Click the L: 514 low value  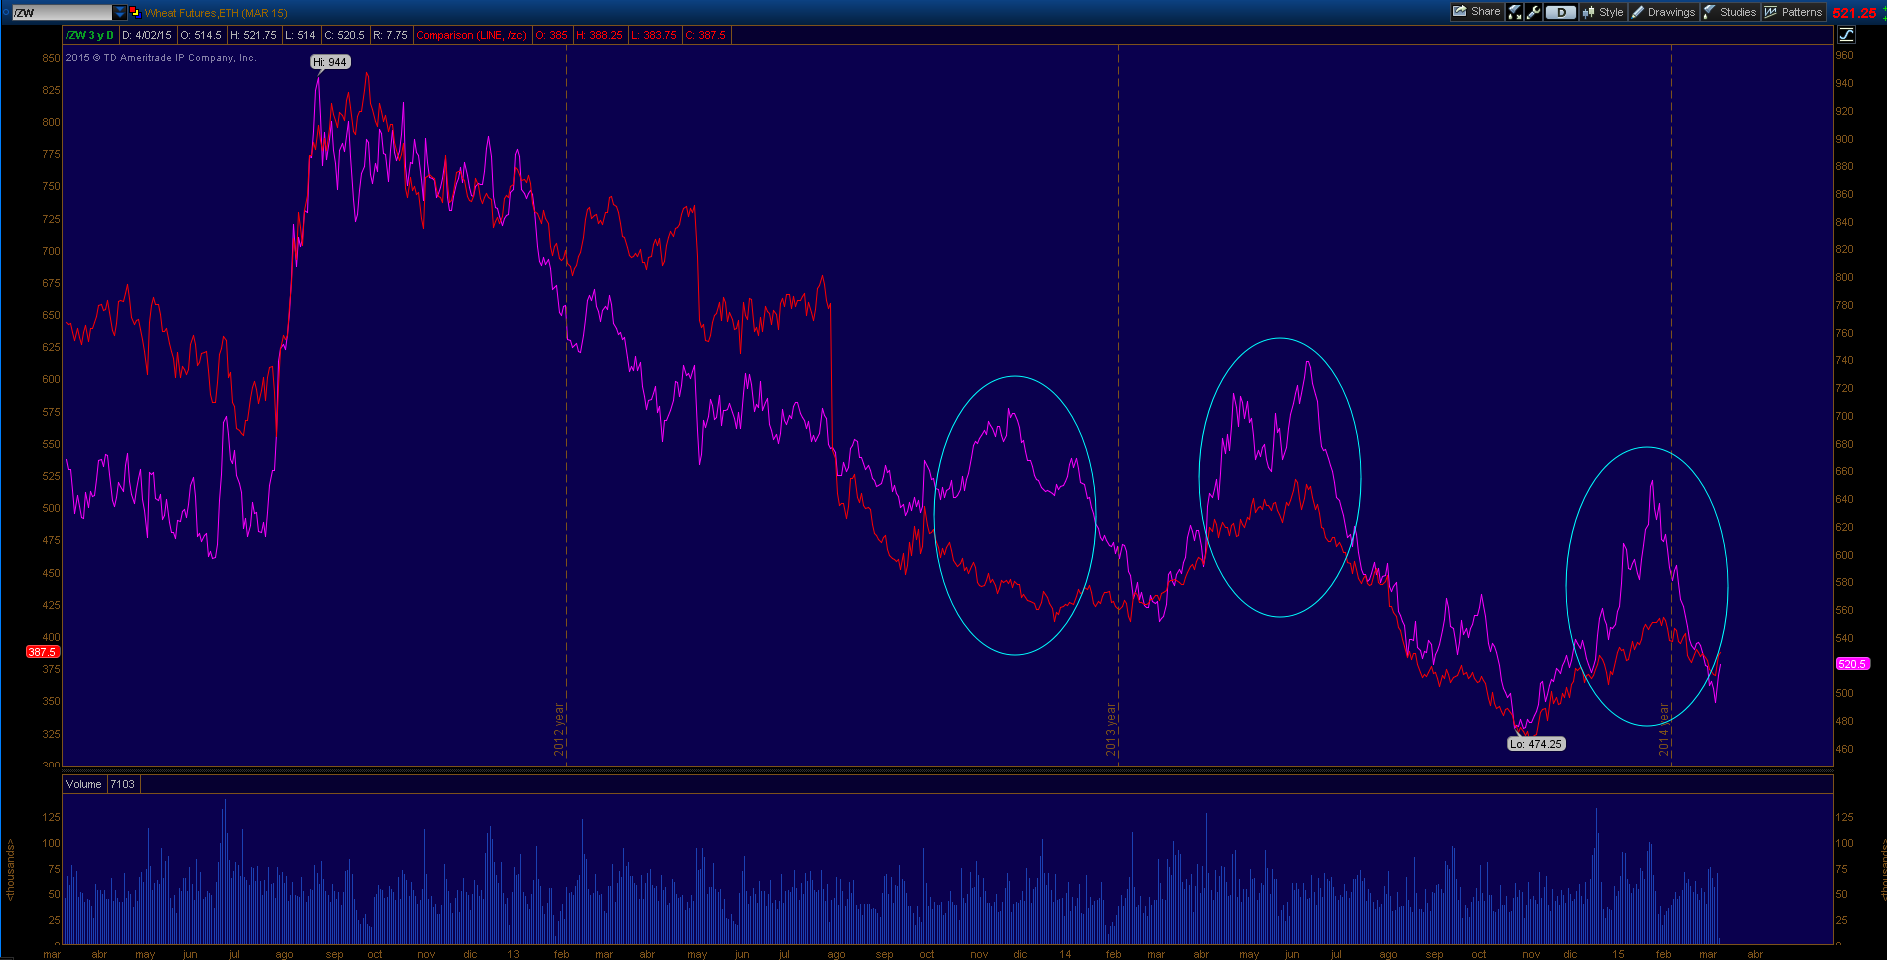(x=300, y=35)
